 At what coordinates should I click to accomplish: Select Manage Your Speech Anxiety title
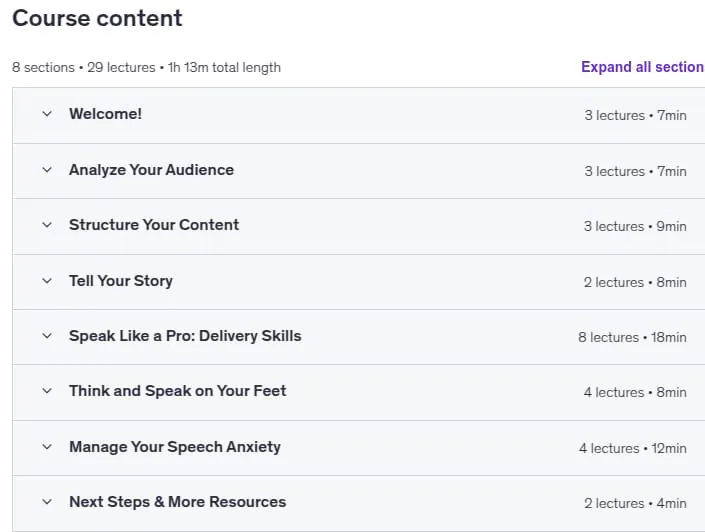click(174, 447)
